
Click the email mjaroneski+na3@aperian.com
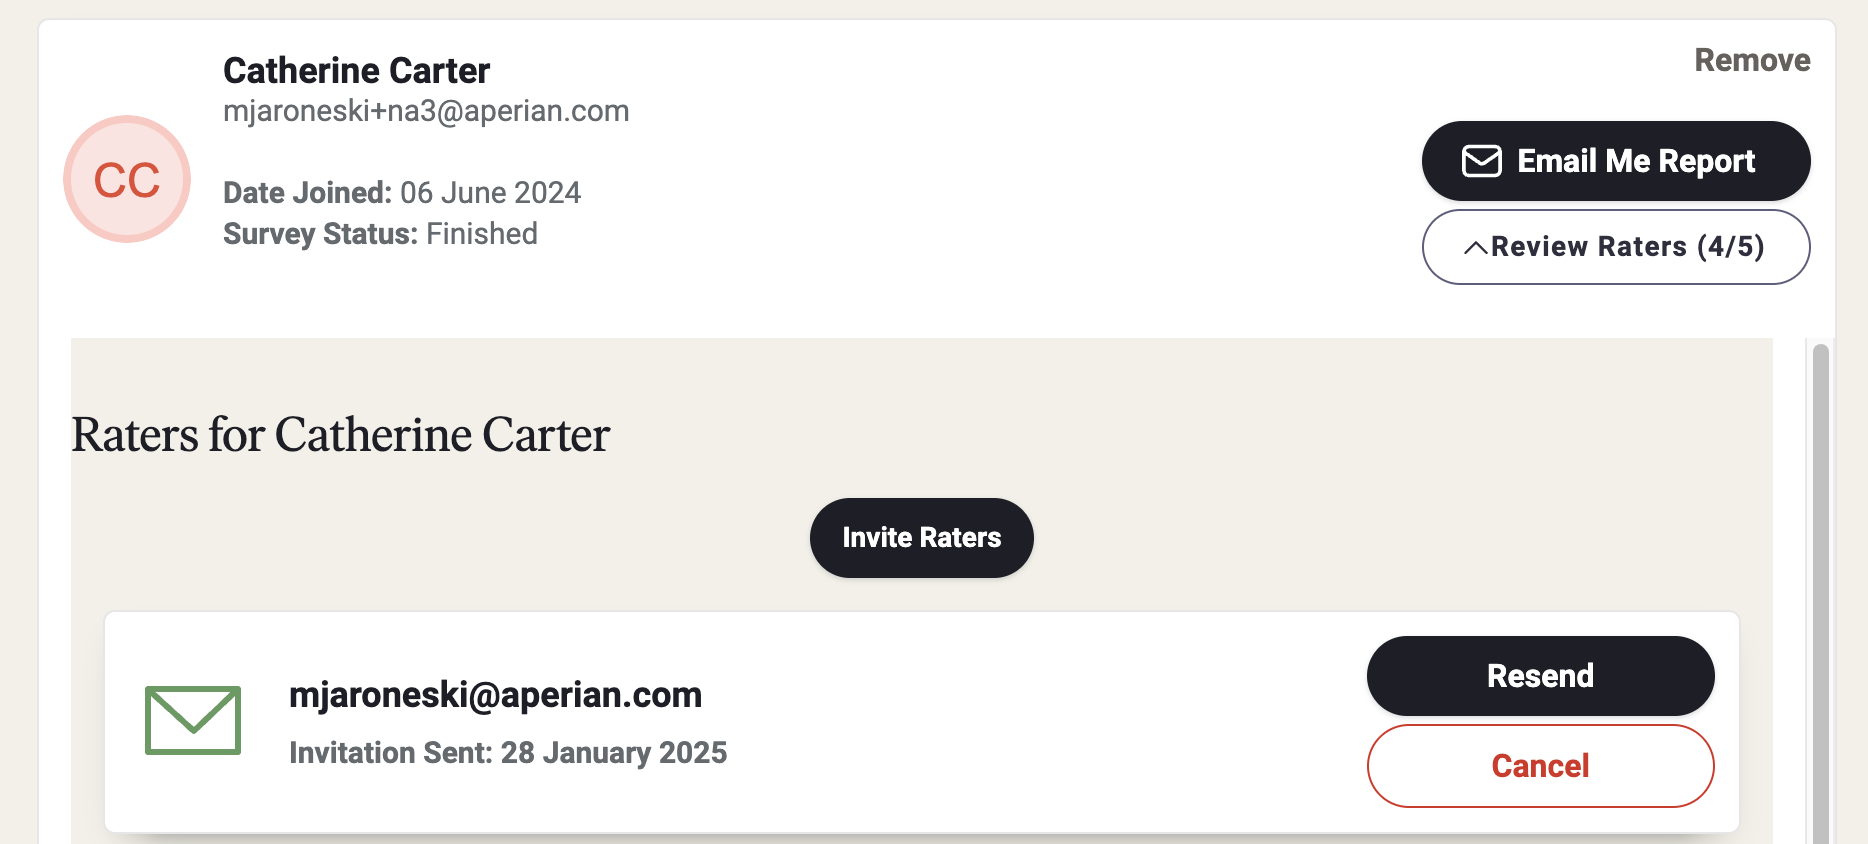(426, 111)
